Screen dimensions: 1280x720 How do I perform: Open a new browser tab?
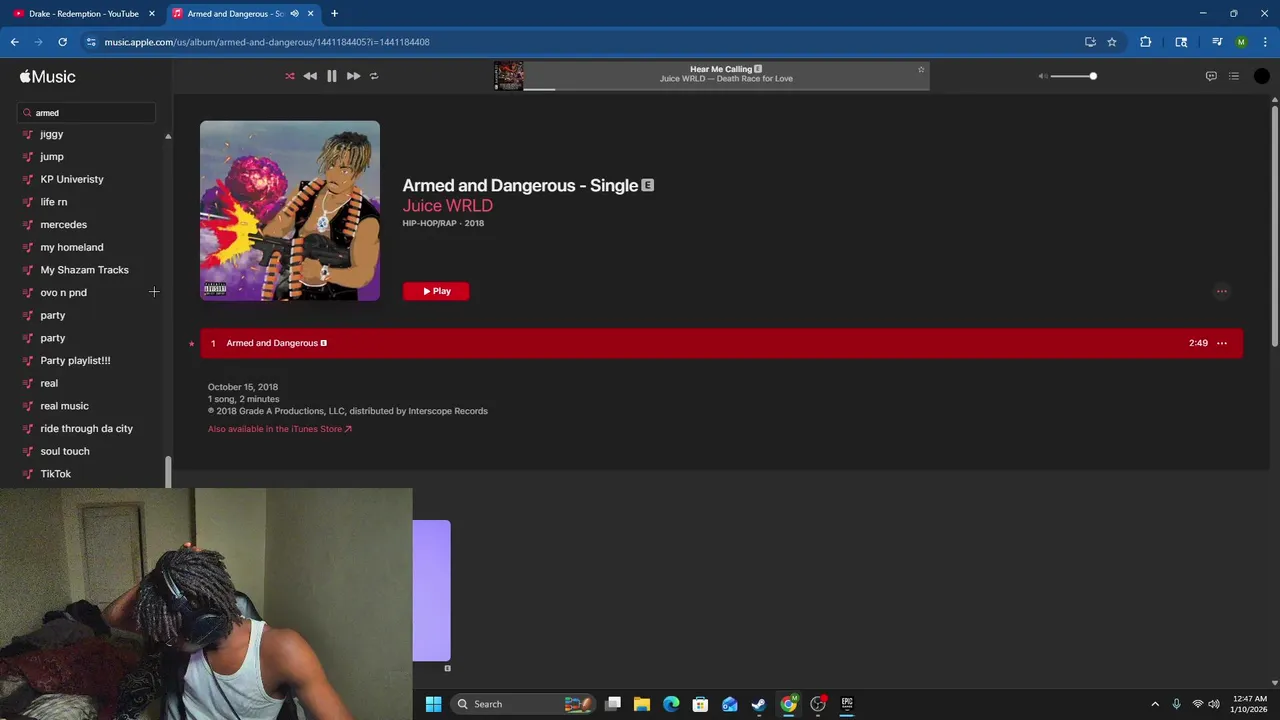pyautogui.click(x=334, y=14)
